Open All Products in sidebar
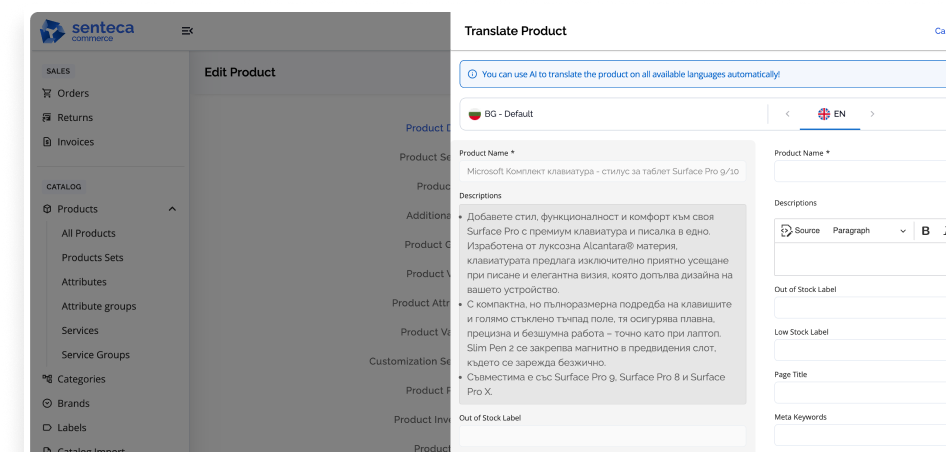 click(x=88, y=233)
